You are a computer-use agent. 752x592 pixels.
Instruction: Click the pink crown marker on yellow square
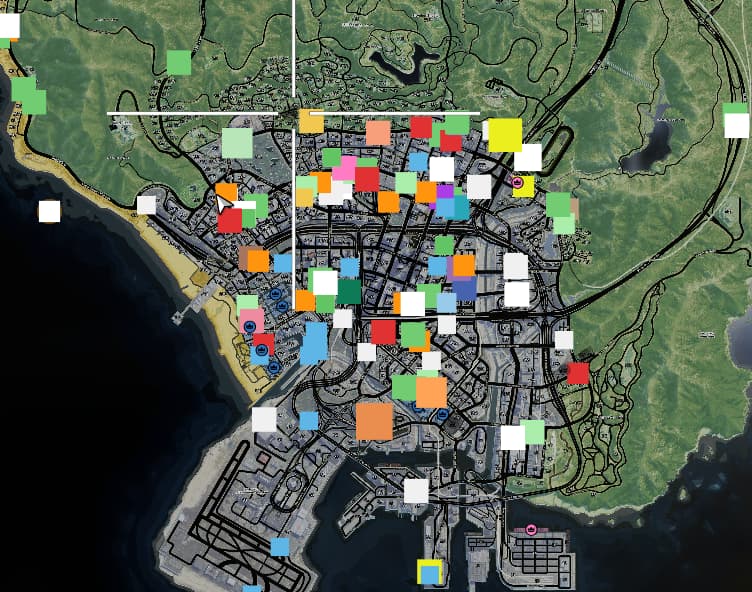(x=517, y=182)
